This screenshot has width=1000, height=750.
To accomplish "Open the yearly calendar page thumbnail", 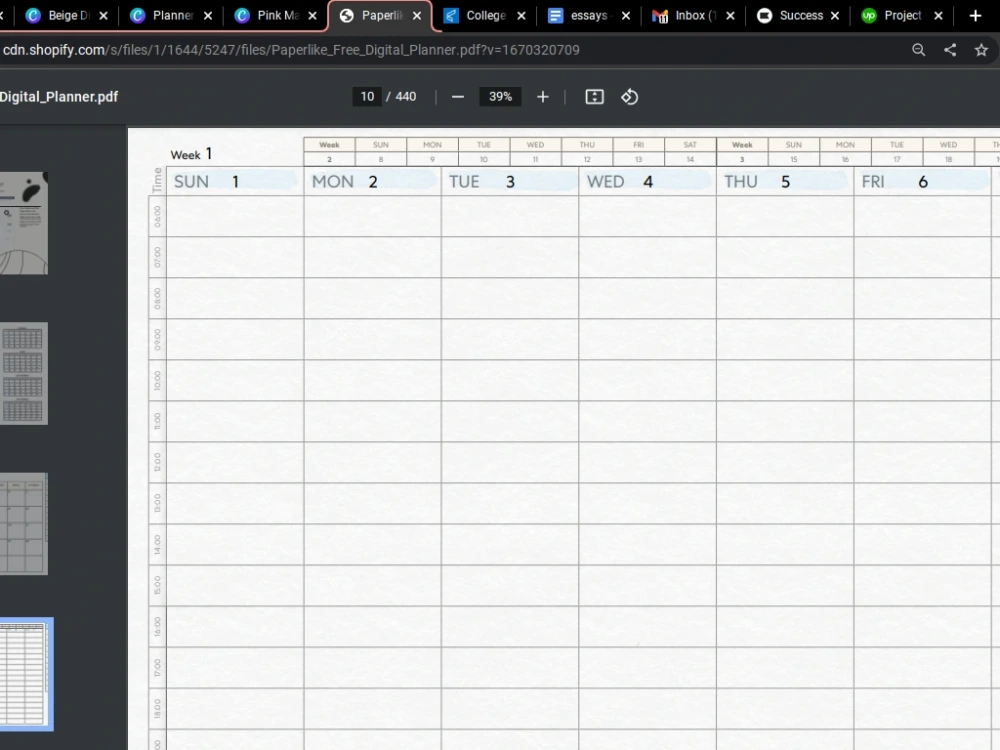I will 24,373.
